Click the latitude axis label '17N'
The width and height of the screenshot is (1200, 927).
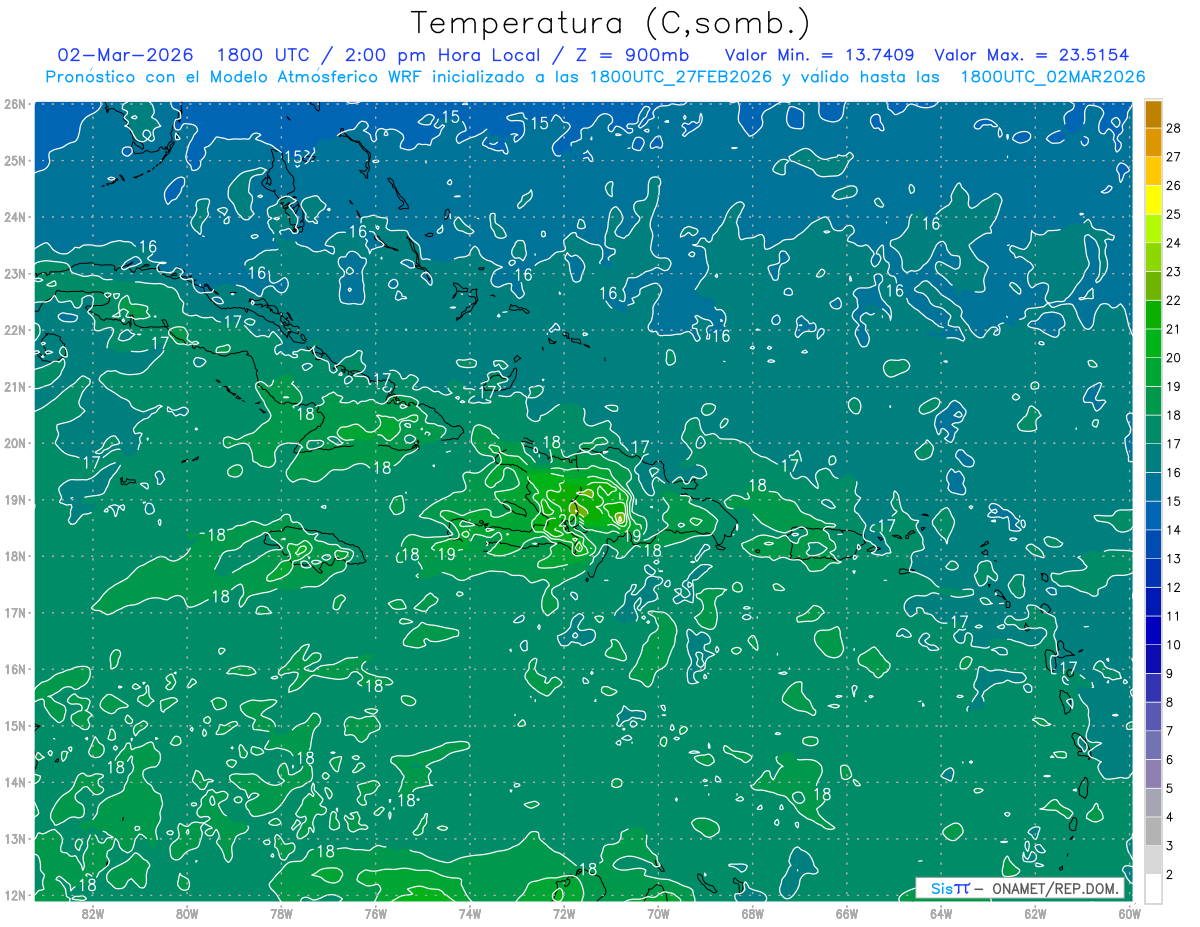(15, 613)
